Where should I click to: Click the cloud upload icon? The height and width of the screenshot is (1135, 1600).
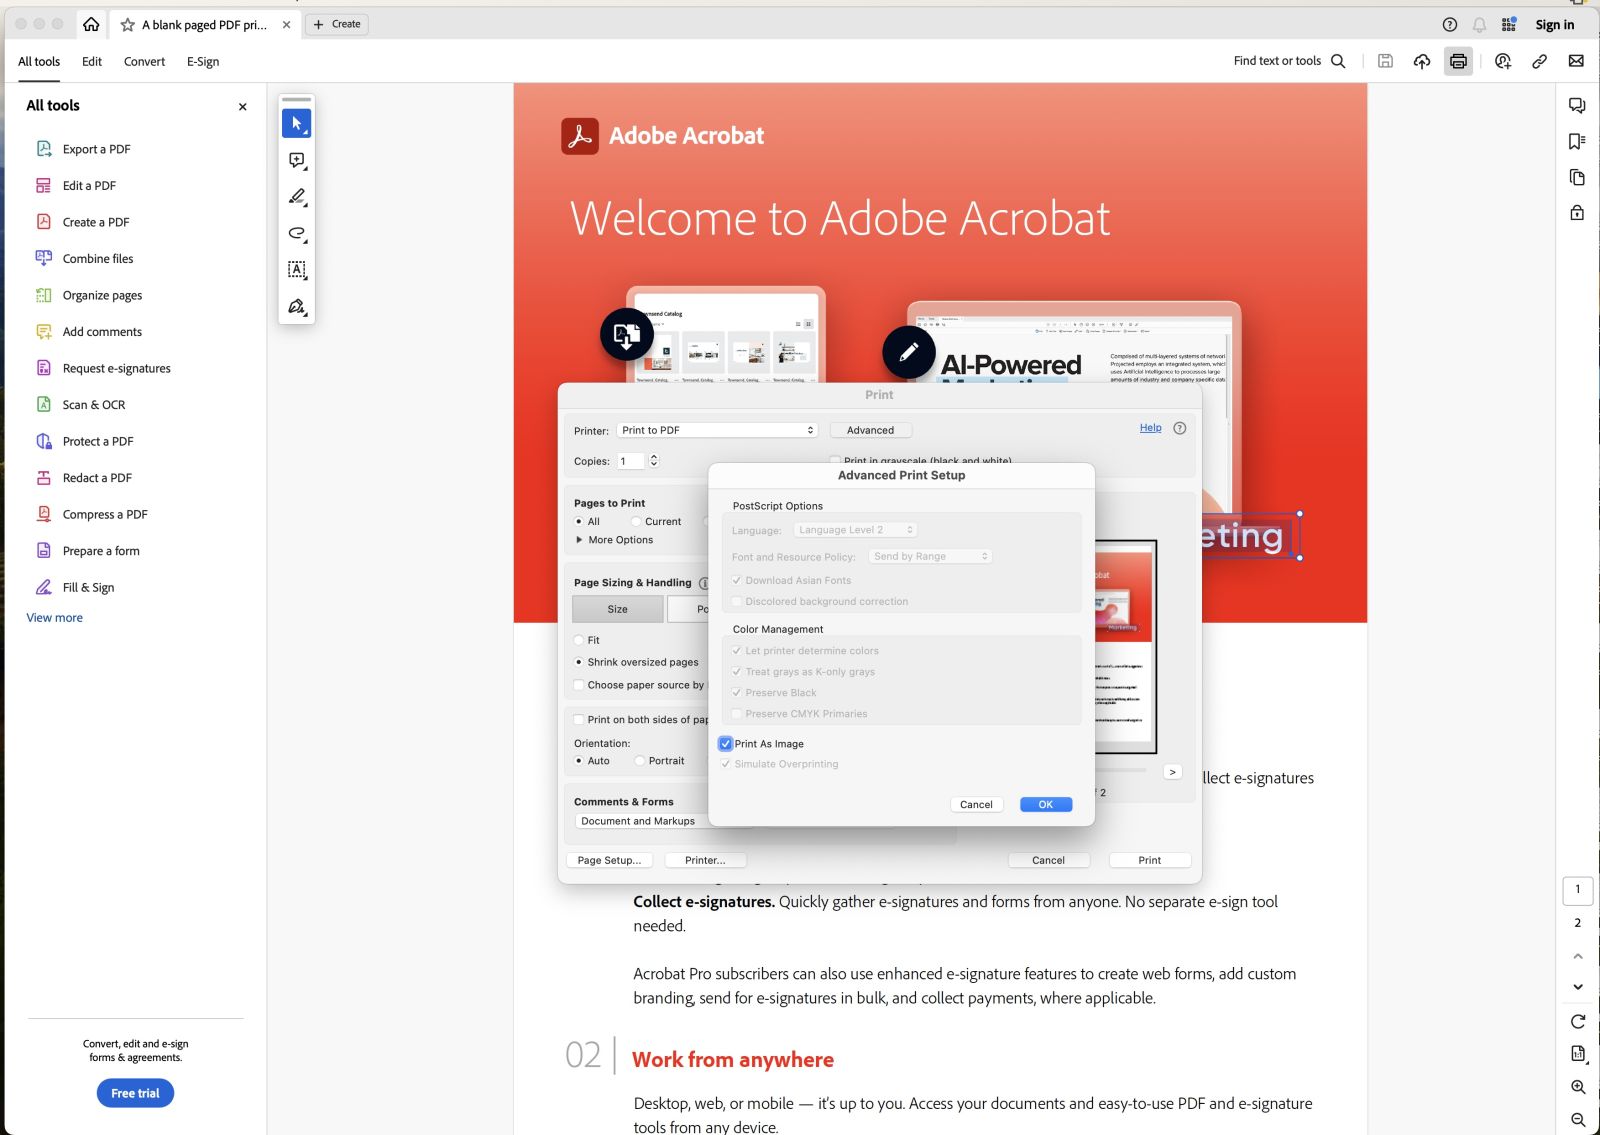[1422, 61]
